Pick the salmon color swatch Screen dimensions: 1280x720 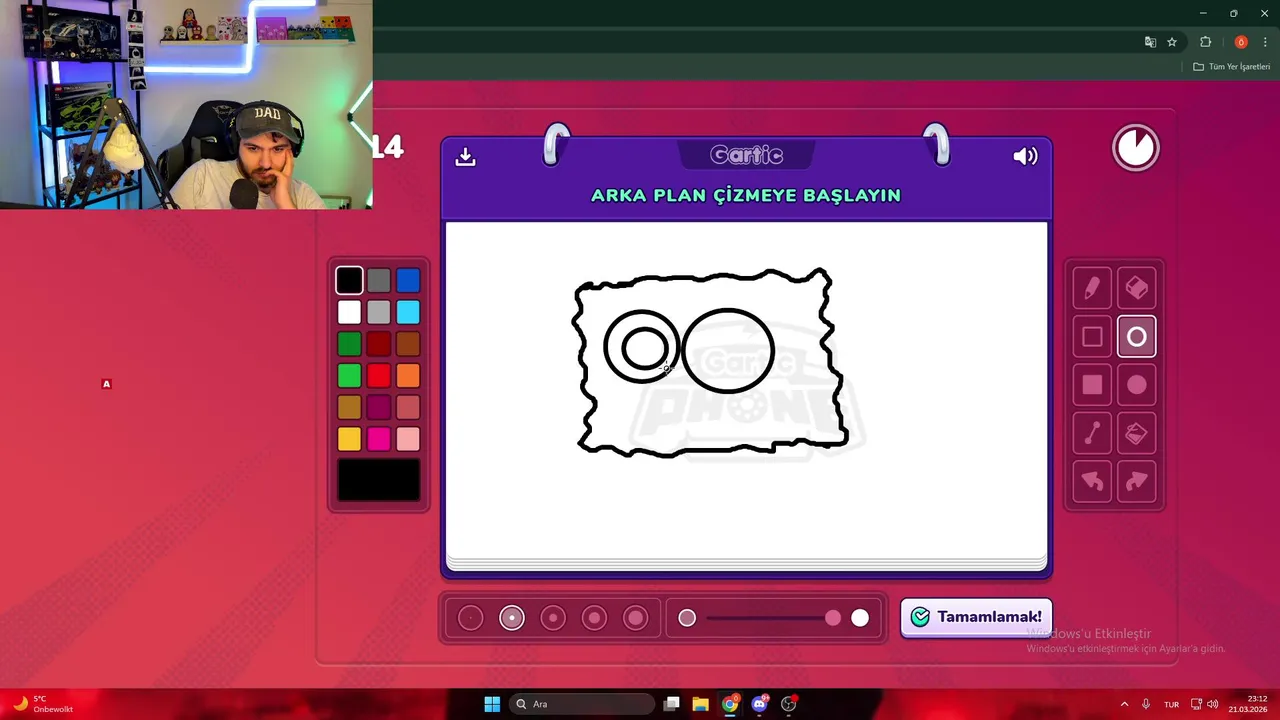[407, 407]
